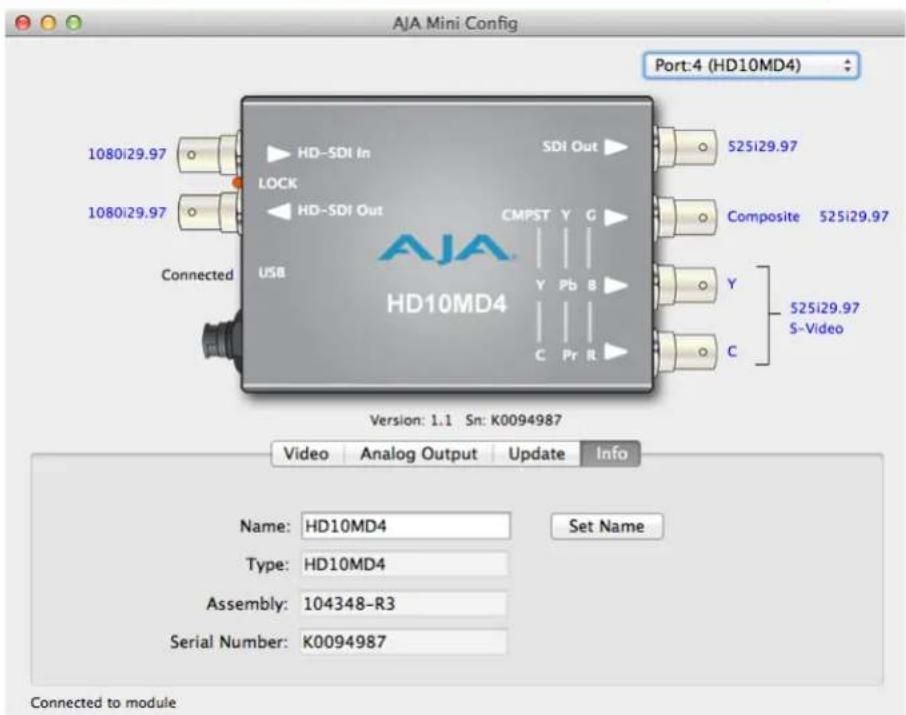Click the HD-SDI In arrow on the device
This screenshot has height=715, width=906.
click(279, 153)
